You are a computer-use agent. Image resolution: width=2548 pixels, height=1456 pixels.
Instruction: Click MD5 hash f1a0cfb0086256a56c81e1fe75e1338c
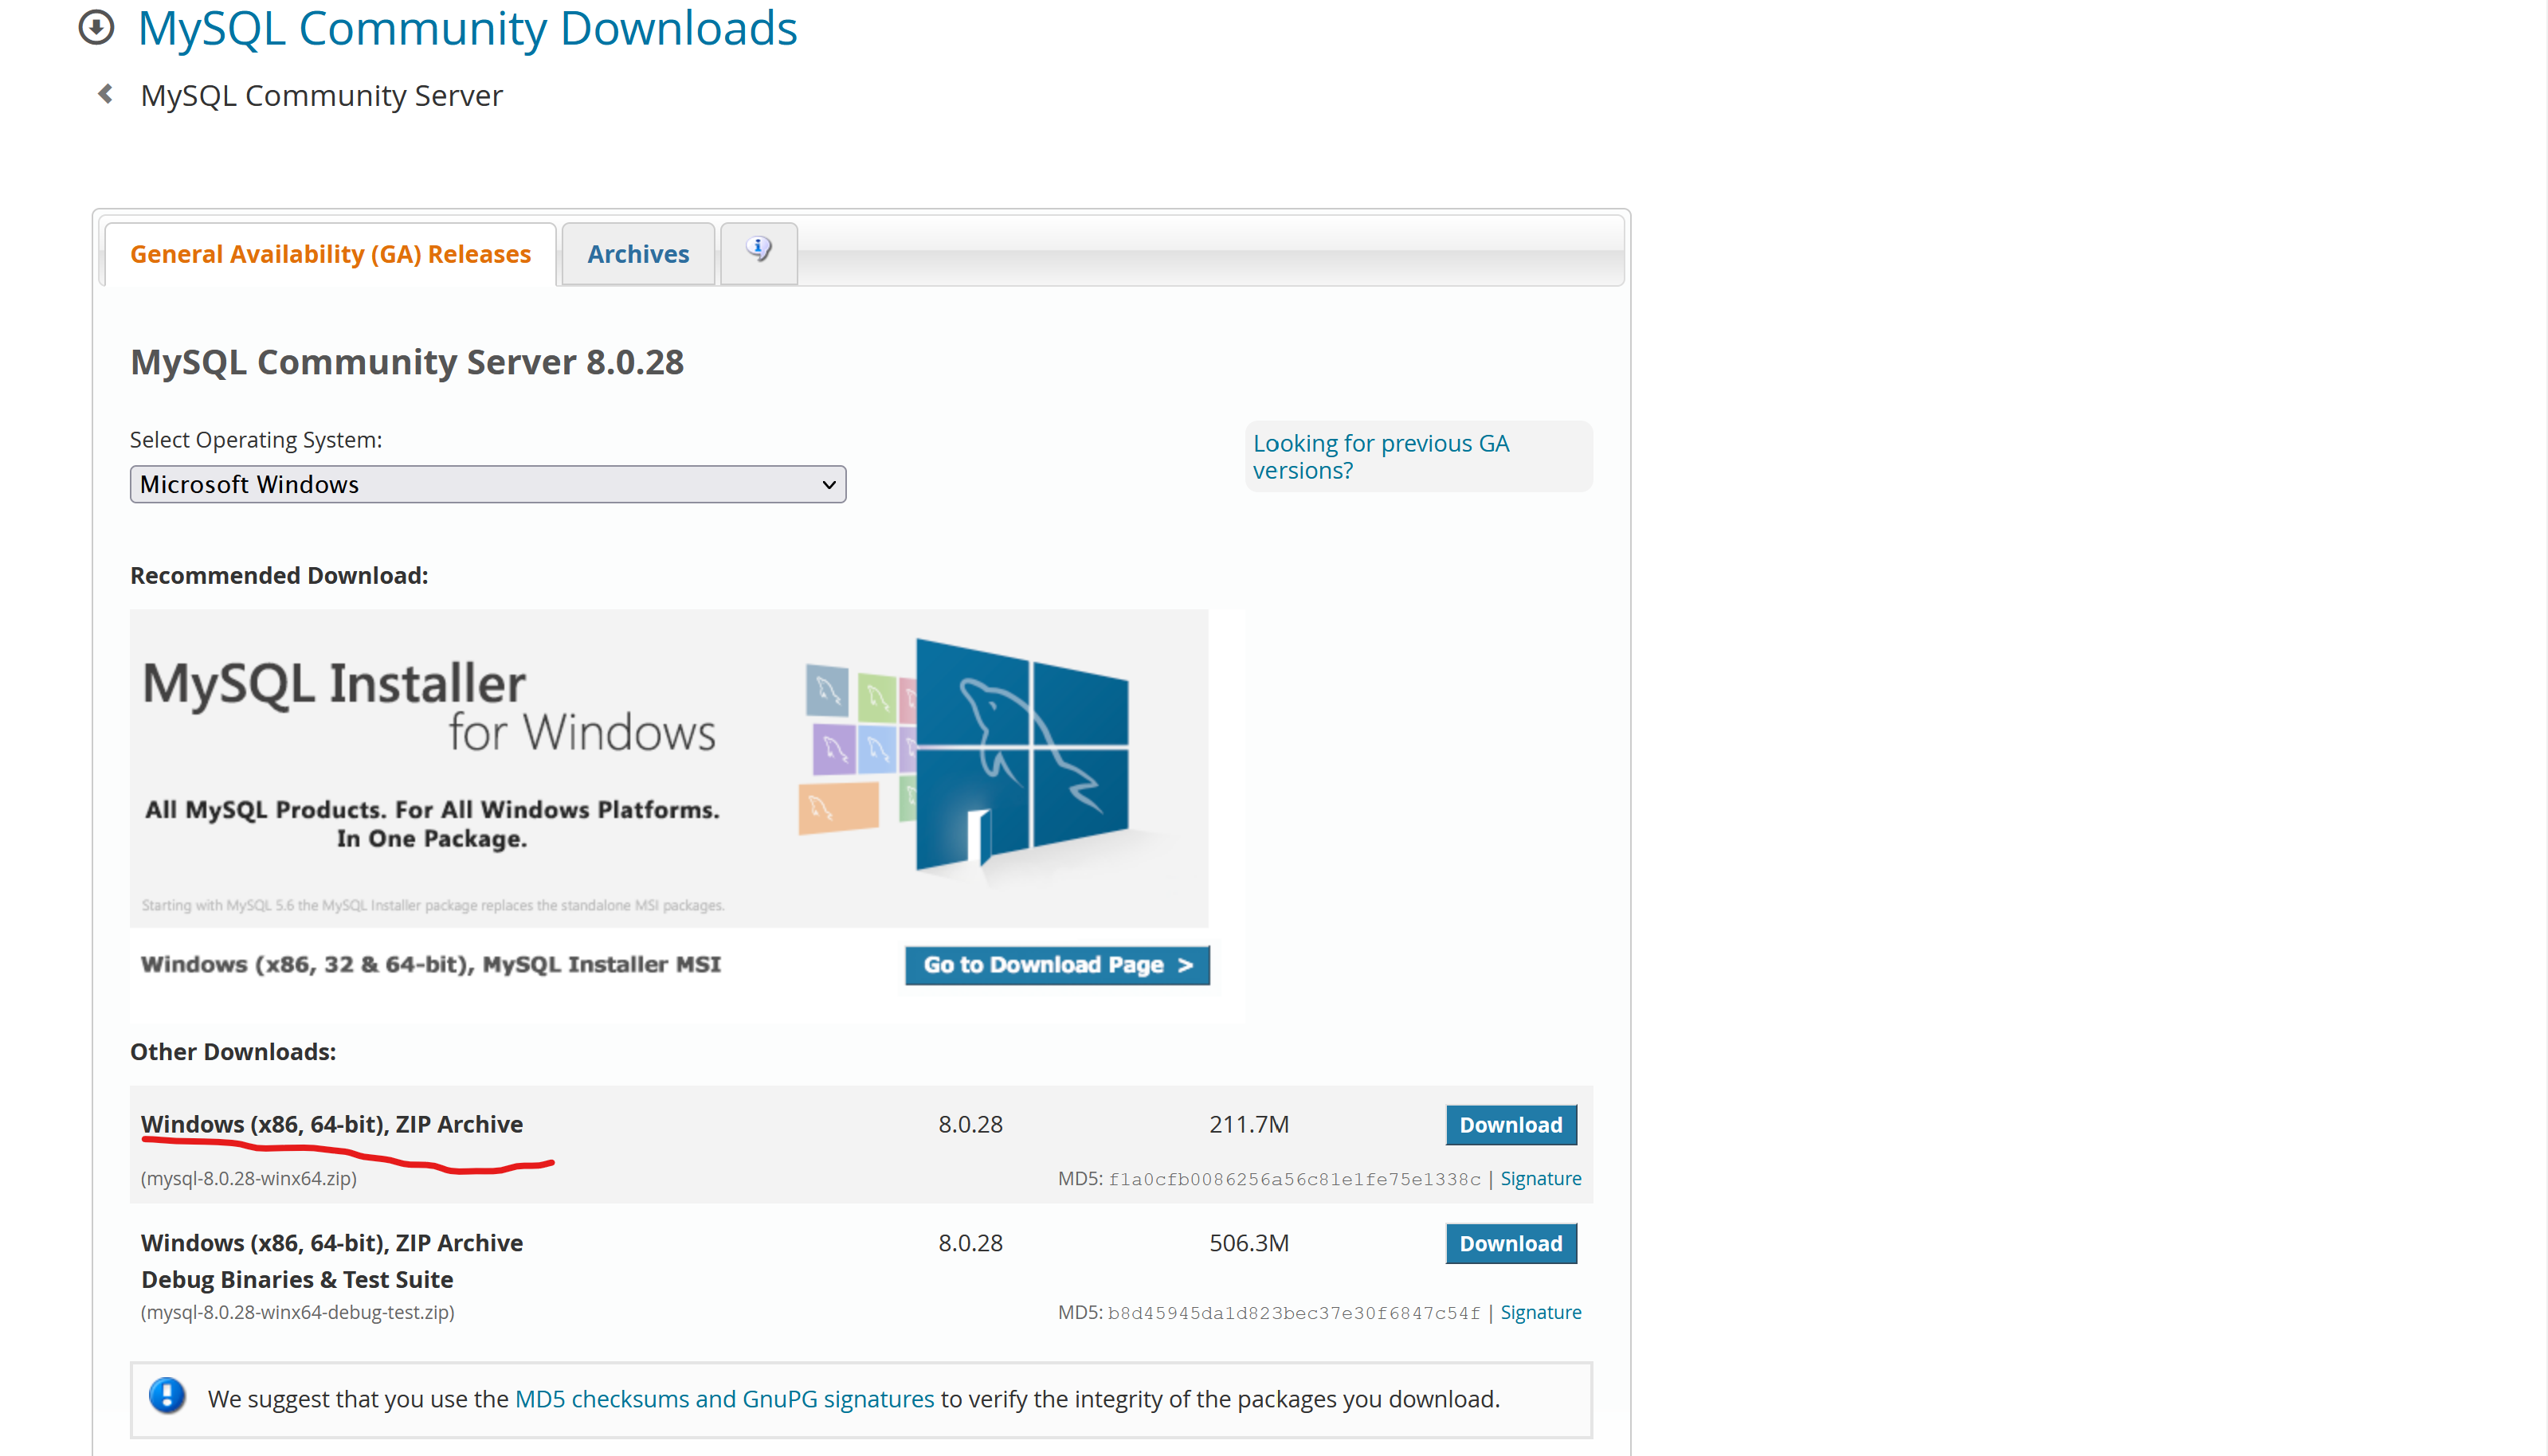pos(1294,1180)
